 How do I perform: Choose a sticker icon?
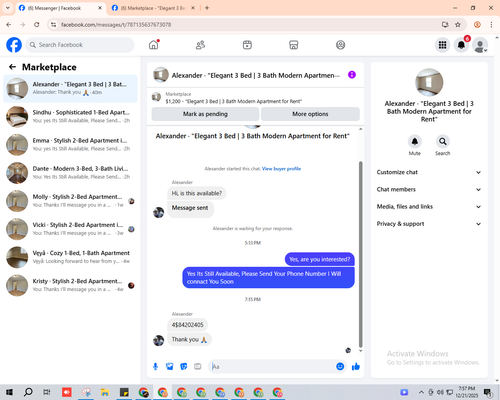(184, 367)
